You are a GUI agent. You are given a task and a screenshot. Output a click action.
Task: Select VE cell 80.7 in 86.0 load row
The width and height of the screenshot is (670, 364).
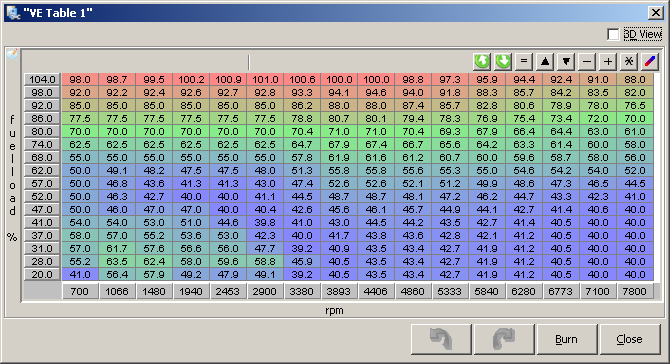pyautogui.click(x=339, y=118)
